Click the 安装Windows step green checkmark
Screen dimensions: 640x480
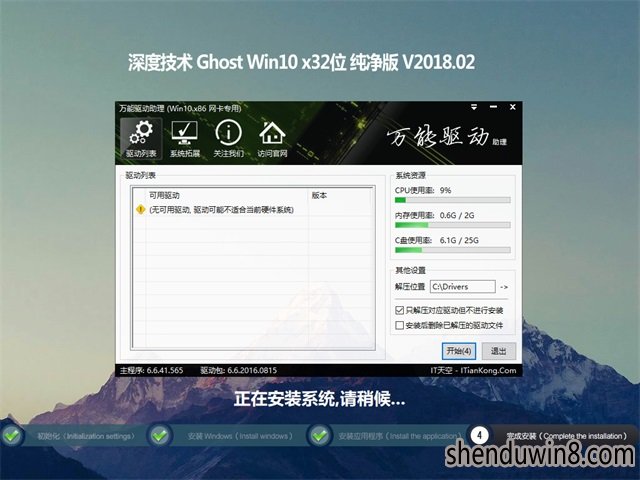[160, 436]
